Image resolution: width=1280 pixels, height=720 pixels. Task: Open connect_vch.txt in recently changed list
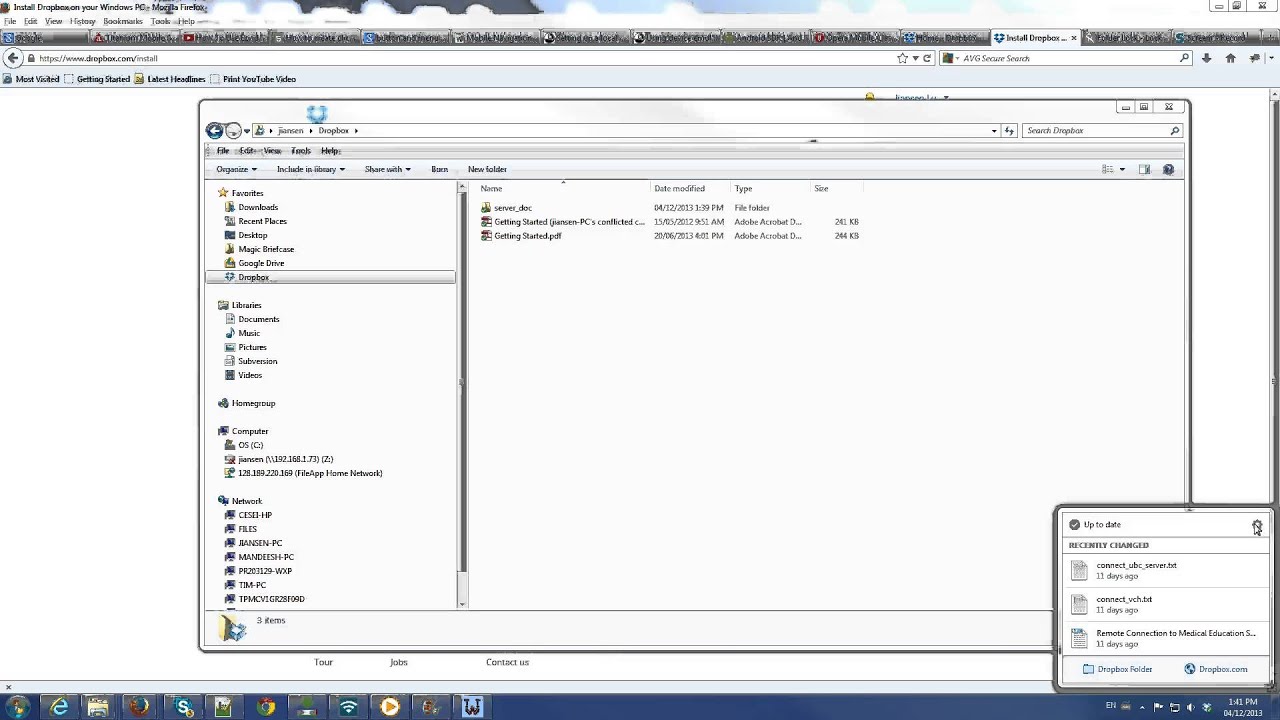(1164, 604)
